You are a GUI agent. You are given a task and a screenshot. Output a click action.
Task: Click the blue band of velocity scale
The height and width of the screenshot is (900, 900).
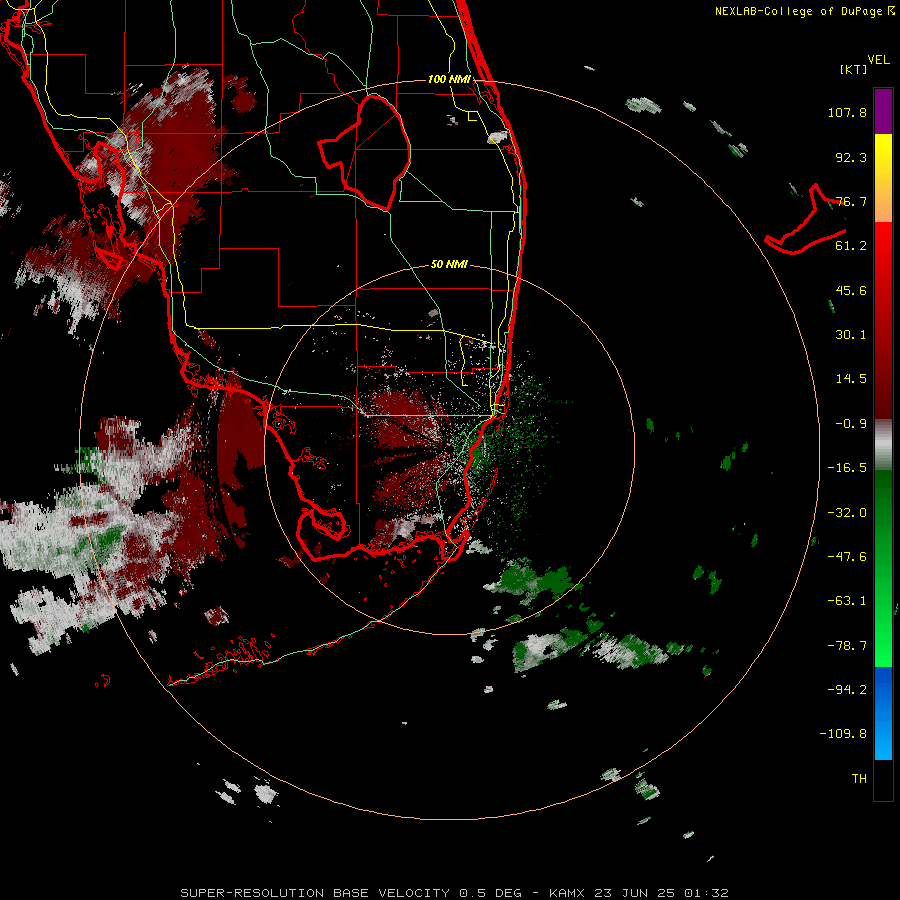click(x=883, y=713)
